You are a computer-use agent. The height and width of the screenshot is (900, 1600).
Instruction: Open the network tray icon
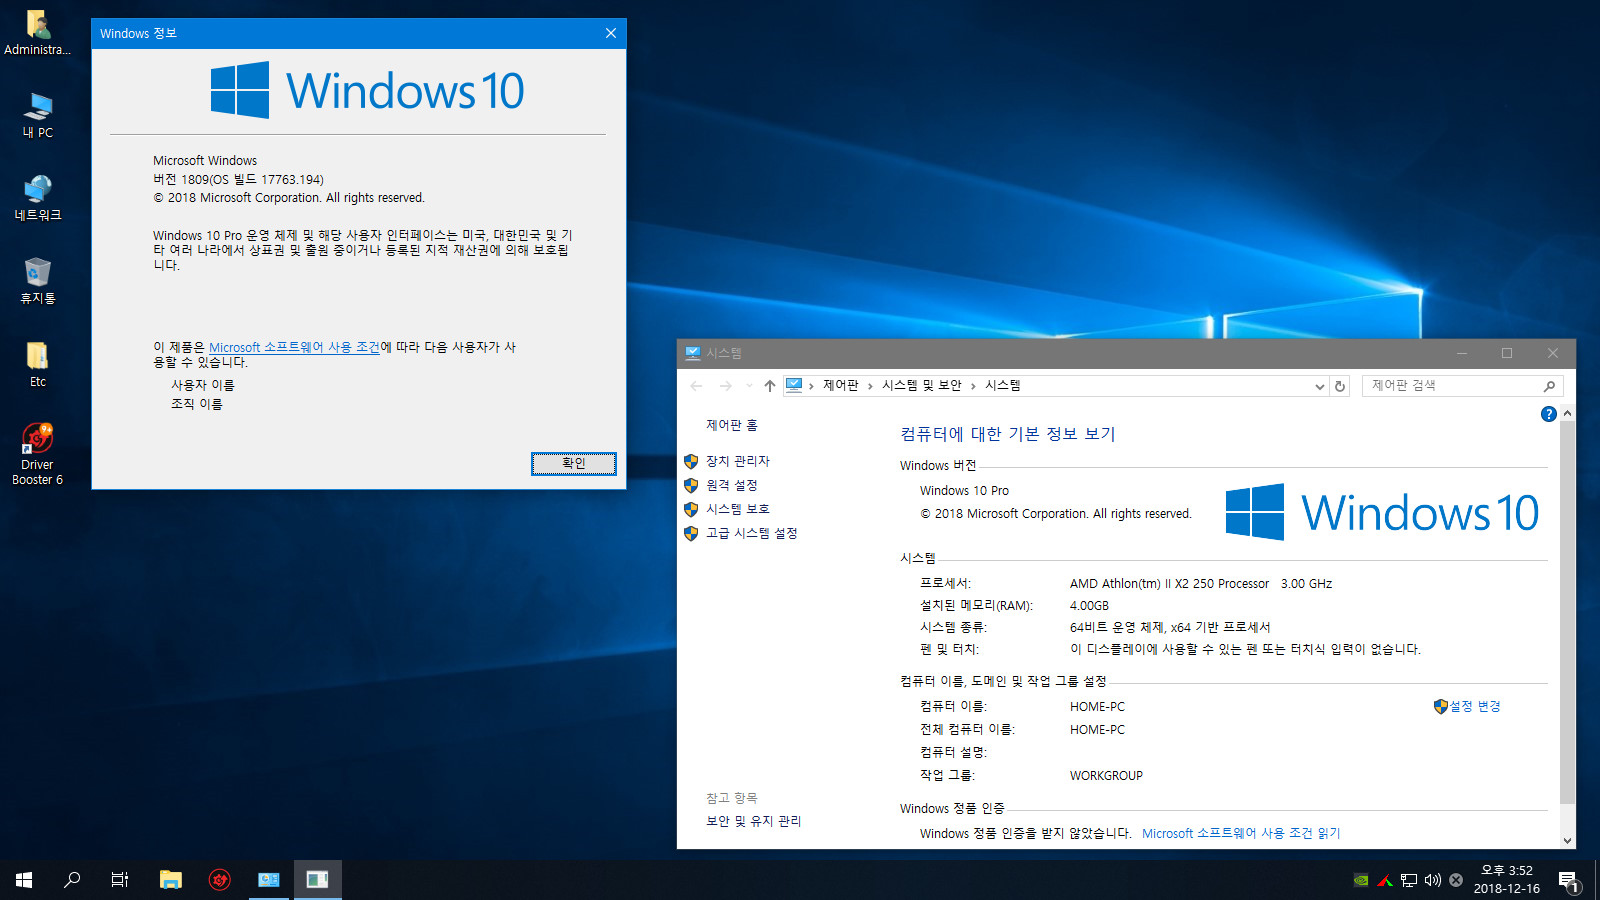click(1409, 880)
